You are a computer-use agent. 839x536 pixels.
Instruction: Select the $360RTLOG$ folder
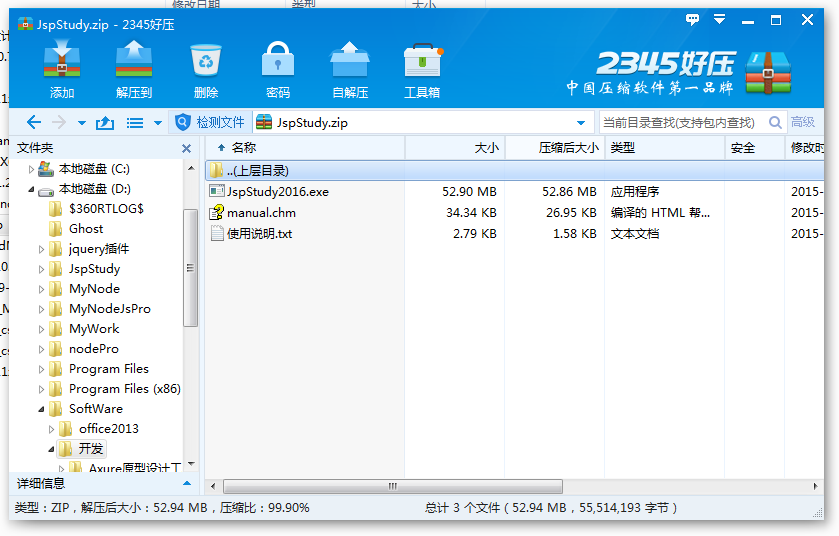[106, 209]
